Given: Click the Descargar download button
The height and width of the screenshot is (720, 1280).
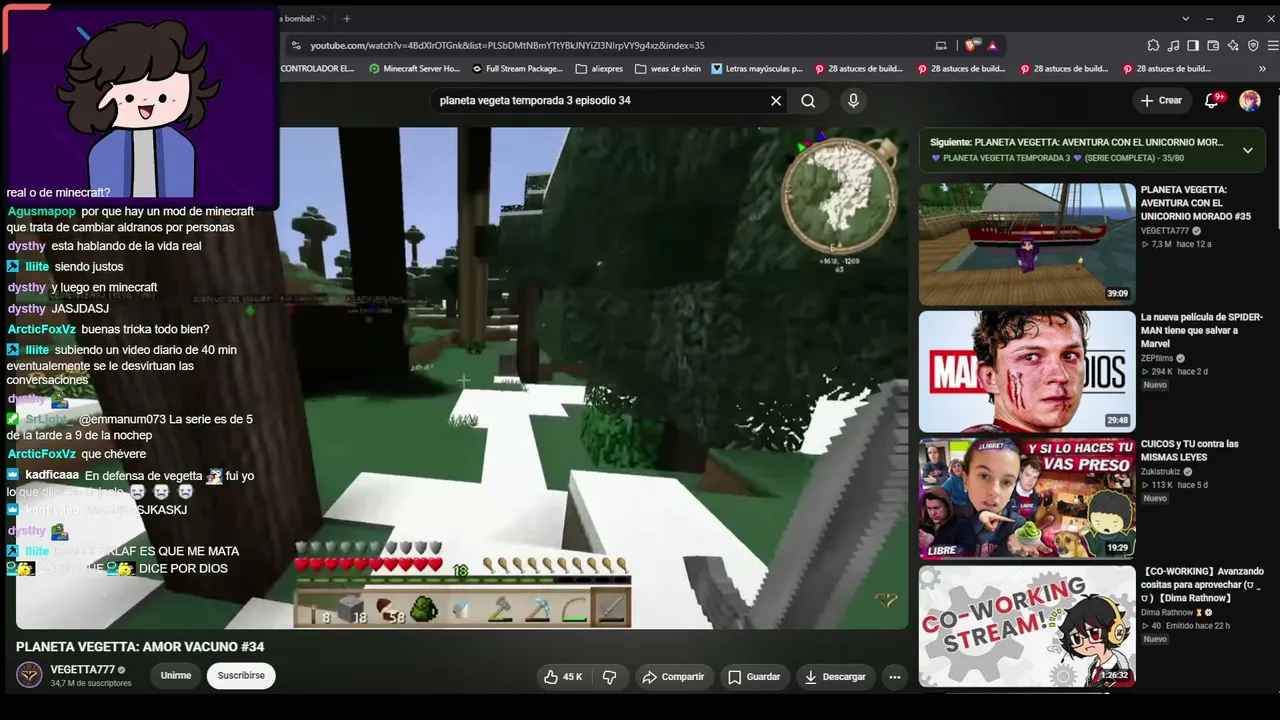Looking at the screenshot, I should pos(835,677).
